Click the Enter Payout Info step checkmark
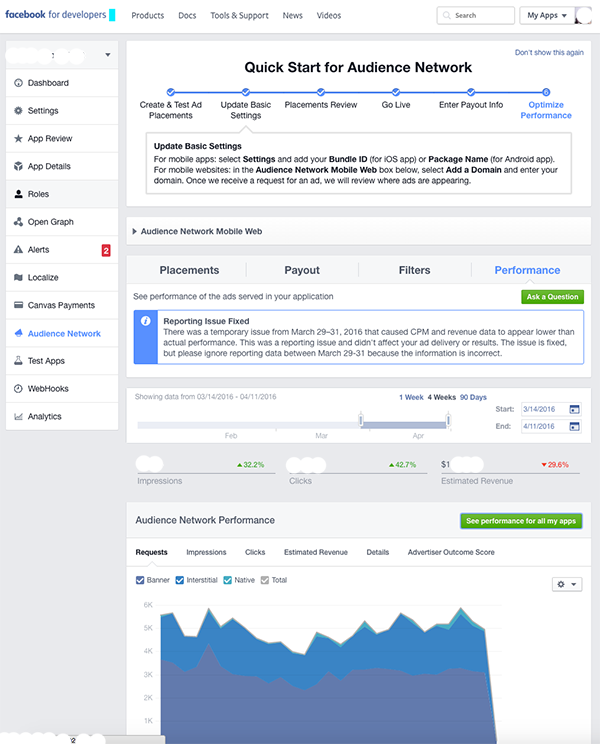 click(471, 92)
